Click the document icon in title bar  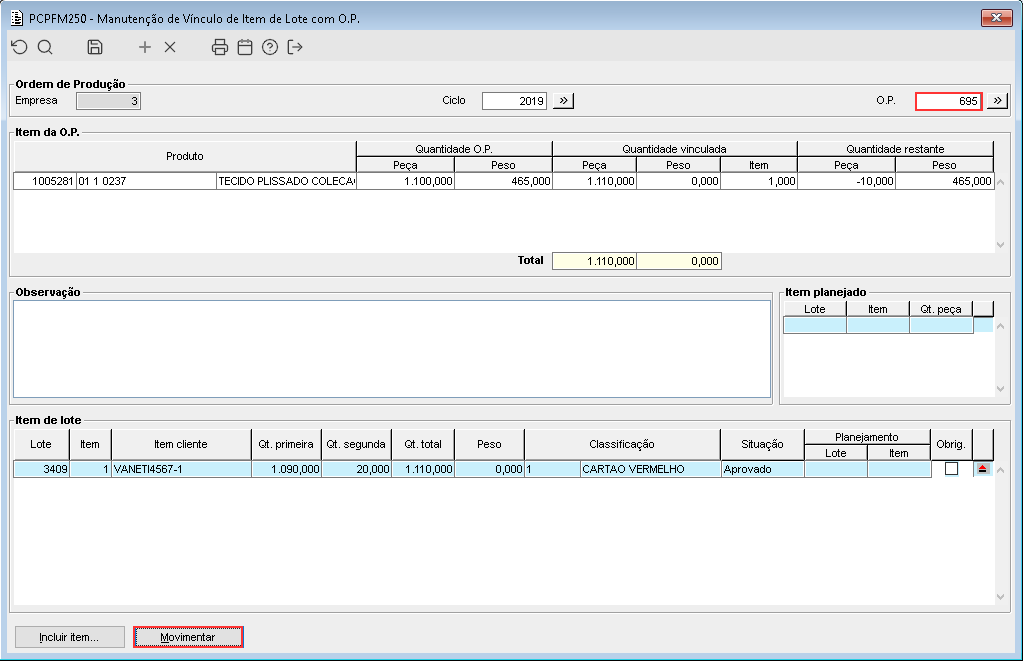(17, 18)
